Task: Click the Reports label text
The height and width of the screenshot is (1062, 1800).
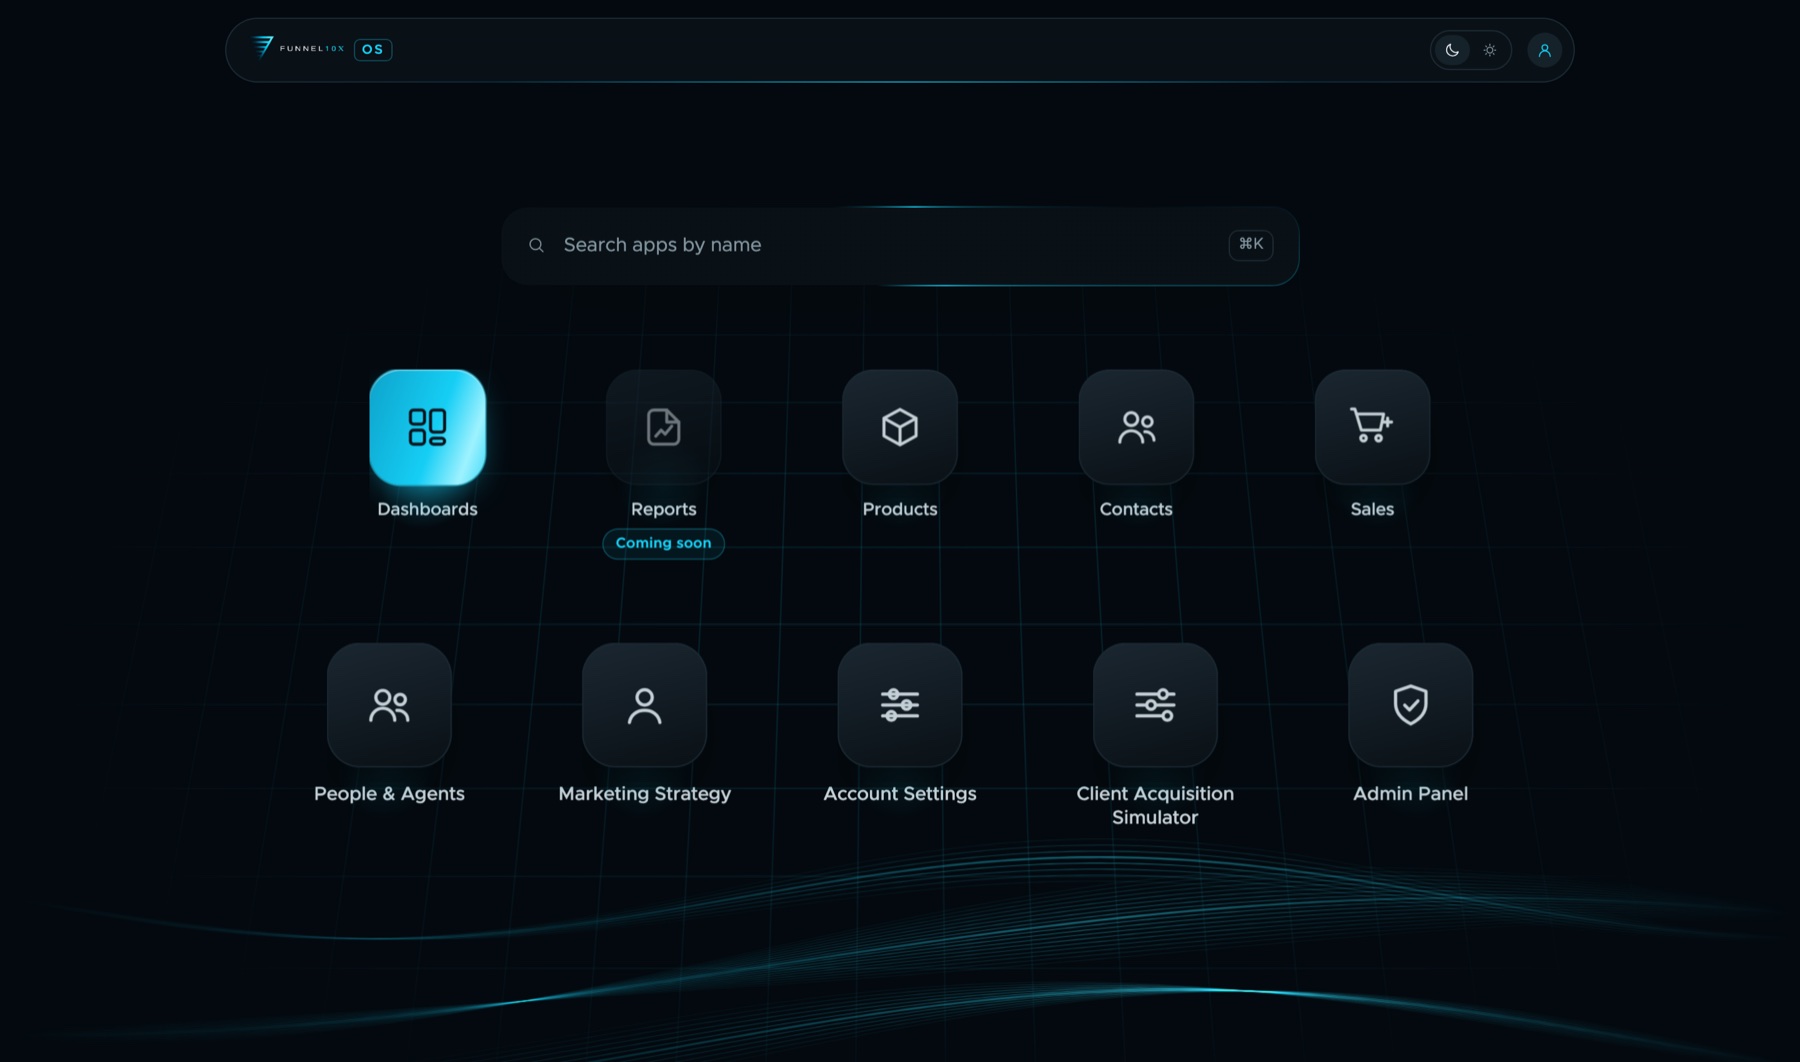Action: tap(663, 509)
